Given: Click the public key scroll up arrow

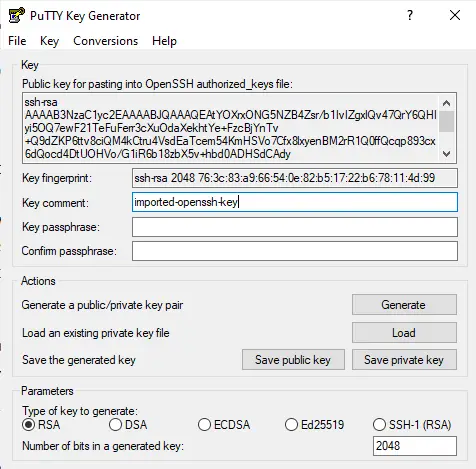Looking at the screenshot, I should pyautogui.click(x=447, y=103).
